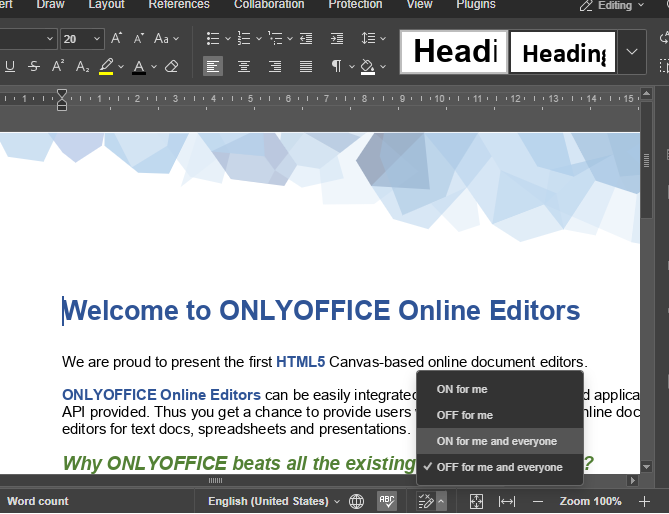
Task: Toggle subscript formatting
Action: pos(82,67)
